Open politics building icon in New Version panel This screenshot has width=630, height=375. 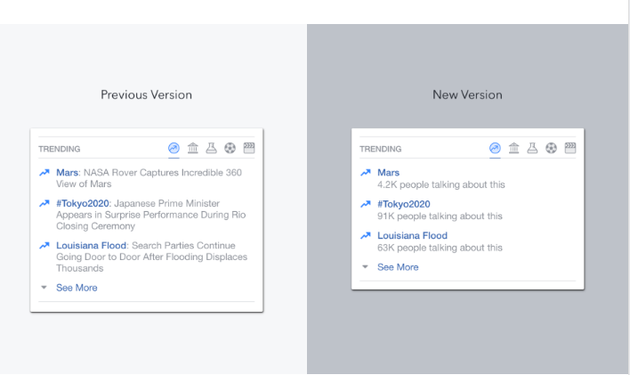pyautogui.click(x=514, y=148)
